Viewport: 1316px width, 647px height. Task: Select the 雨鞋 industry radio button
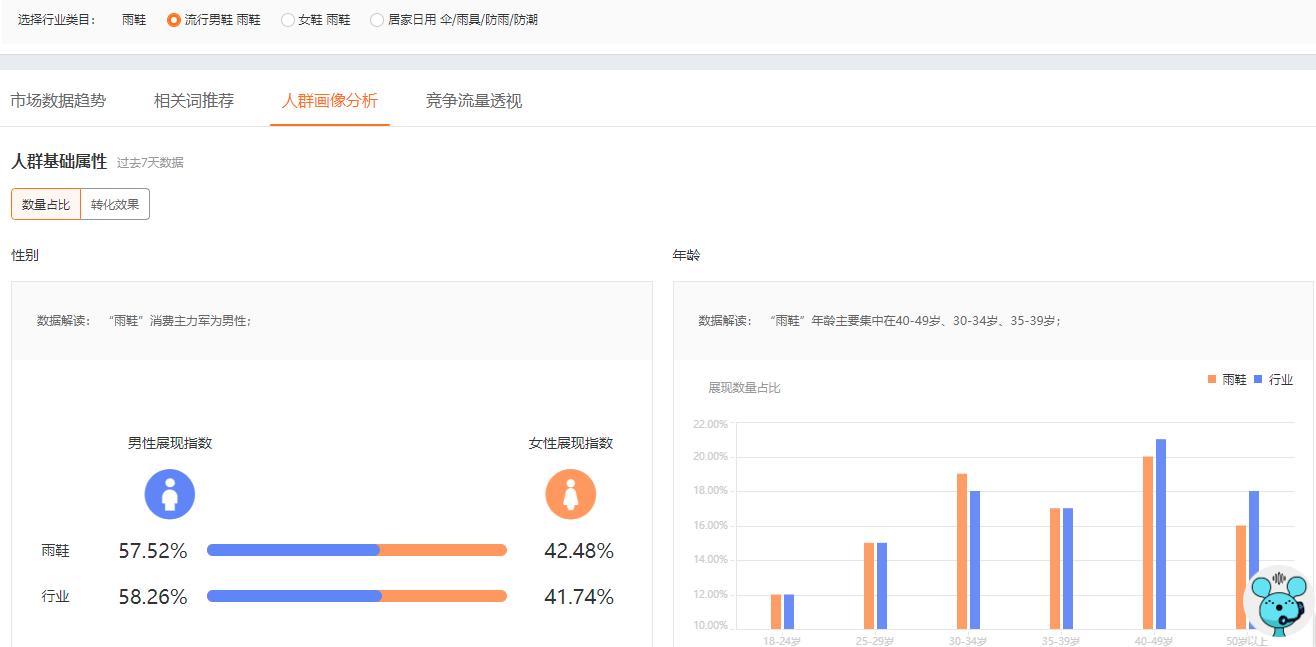point(133,19)
